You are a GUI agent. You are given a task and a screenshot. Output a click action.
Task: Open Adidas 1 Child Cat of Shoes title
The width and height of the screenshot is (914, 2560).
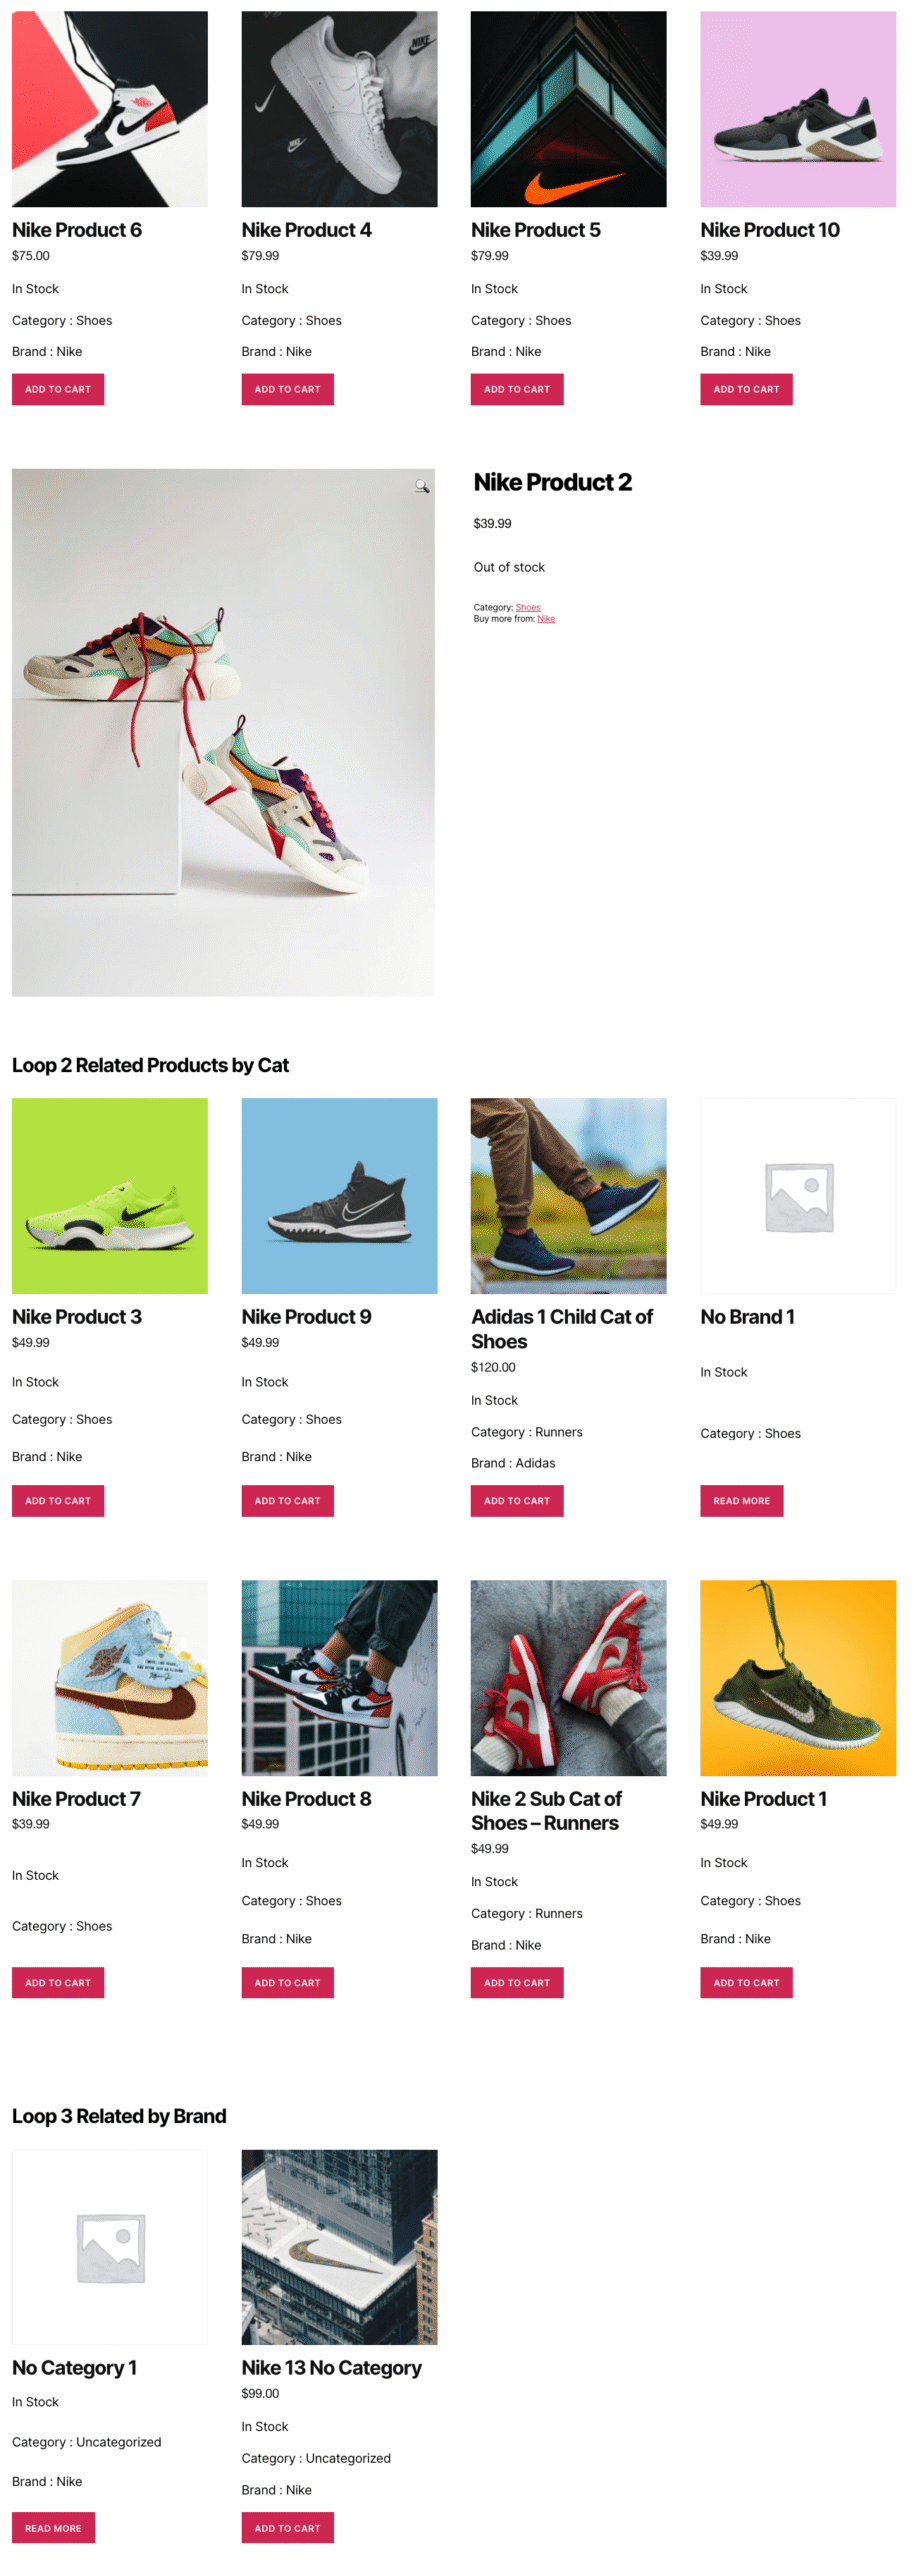pyautogui.click(x=562, y=1329)
